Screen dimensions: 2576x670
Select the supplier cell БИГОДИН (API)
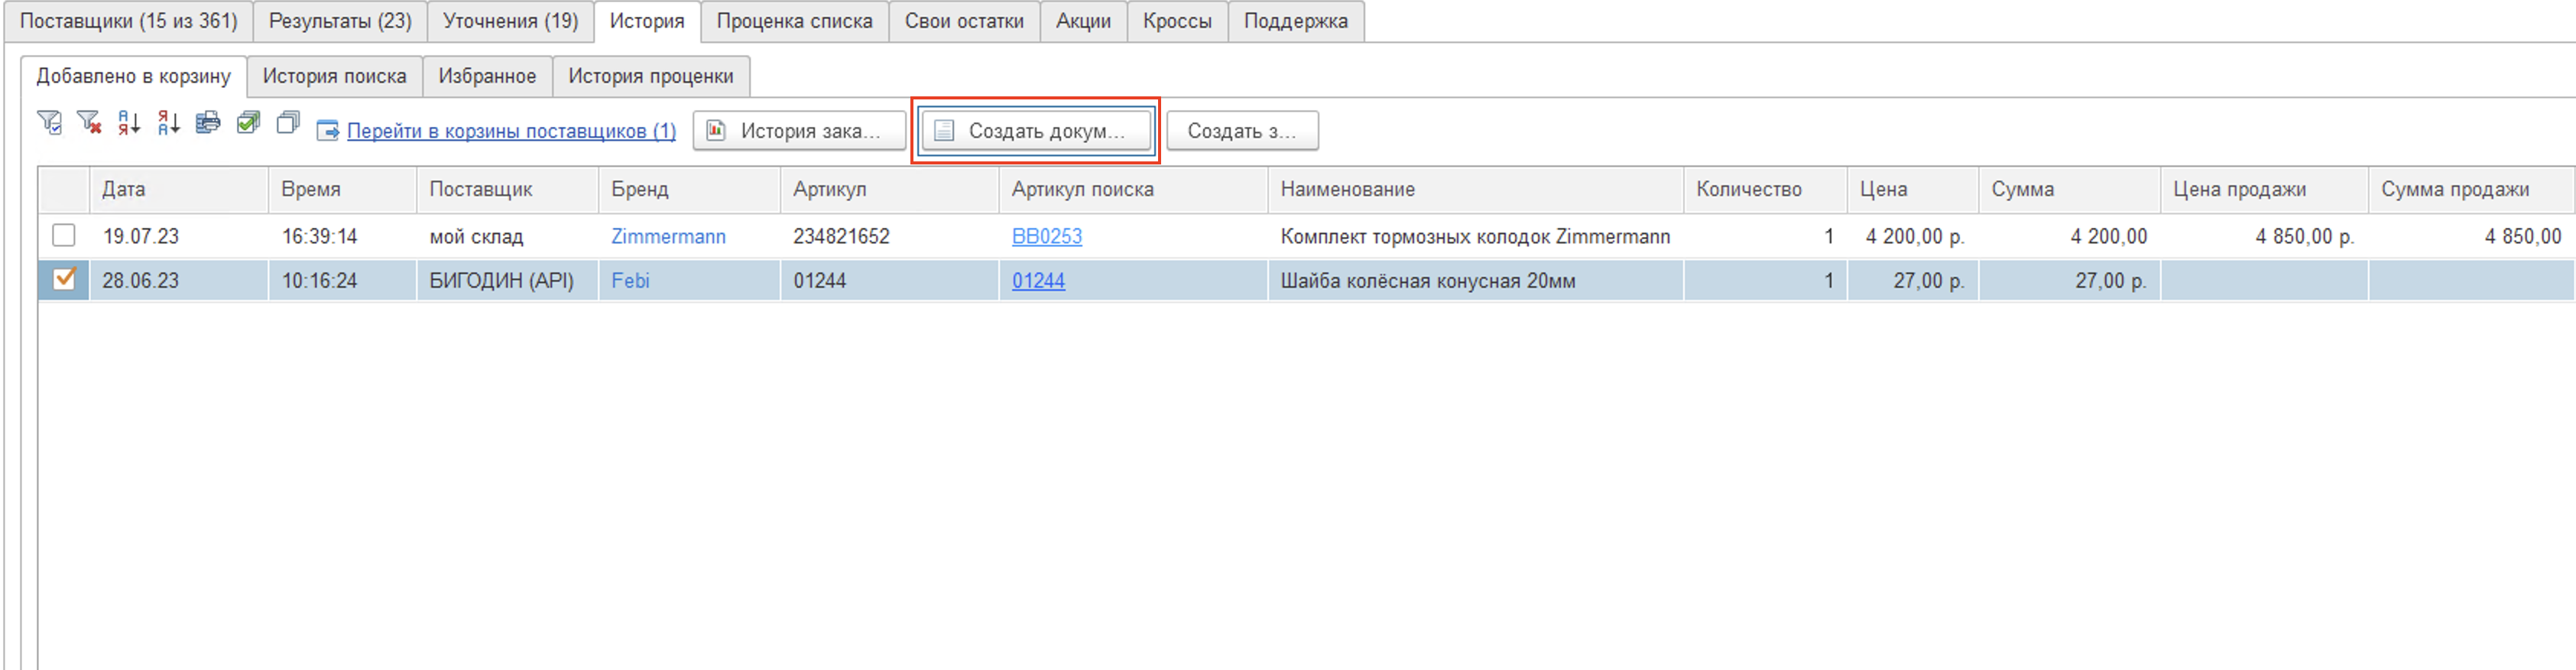pos(507,281)
